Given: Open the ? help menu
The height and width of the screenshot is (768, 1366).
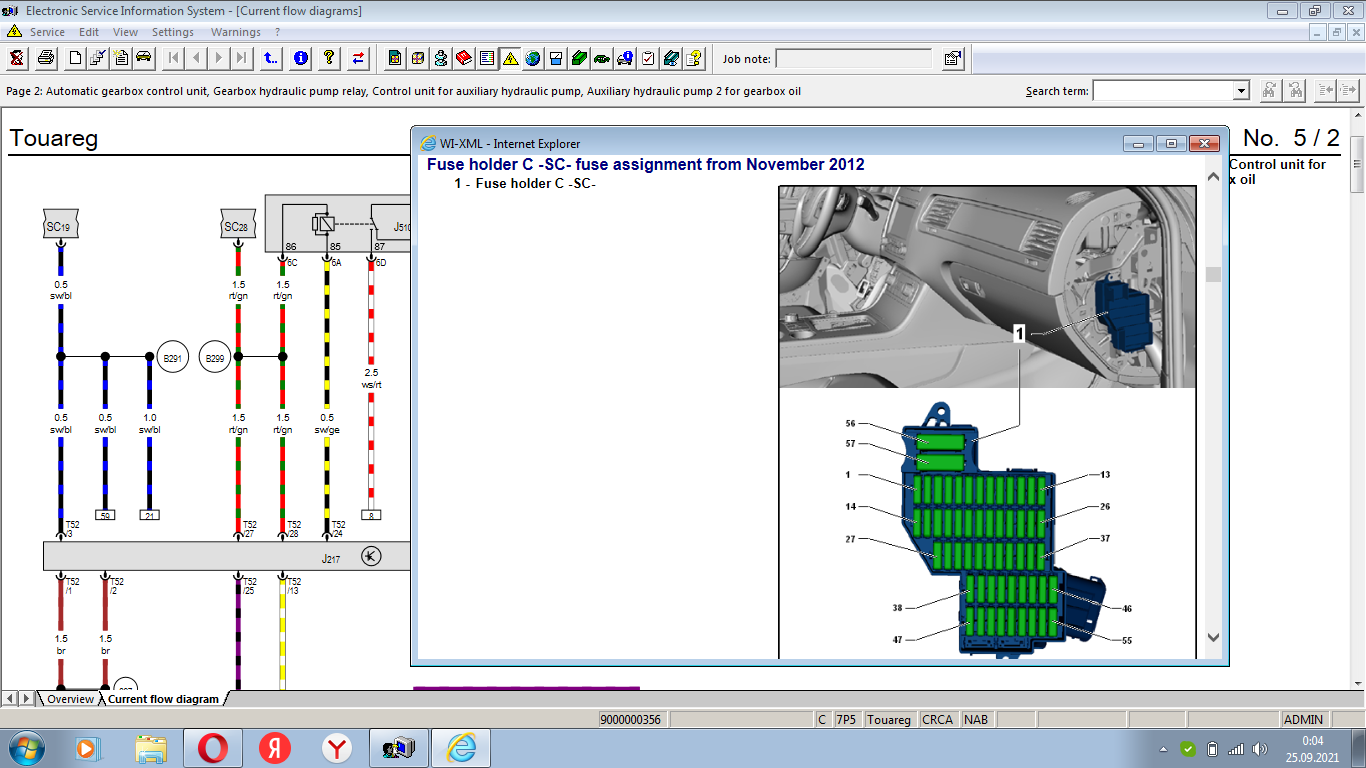Looking at the screenshot, I should [x=277, y=32].
